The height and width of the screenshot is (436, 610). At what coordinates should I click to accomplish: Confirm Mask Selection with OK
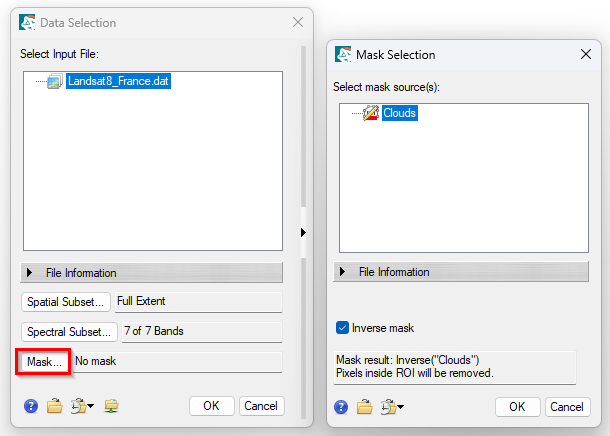point(516,406)
